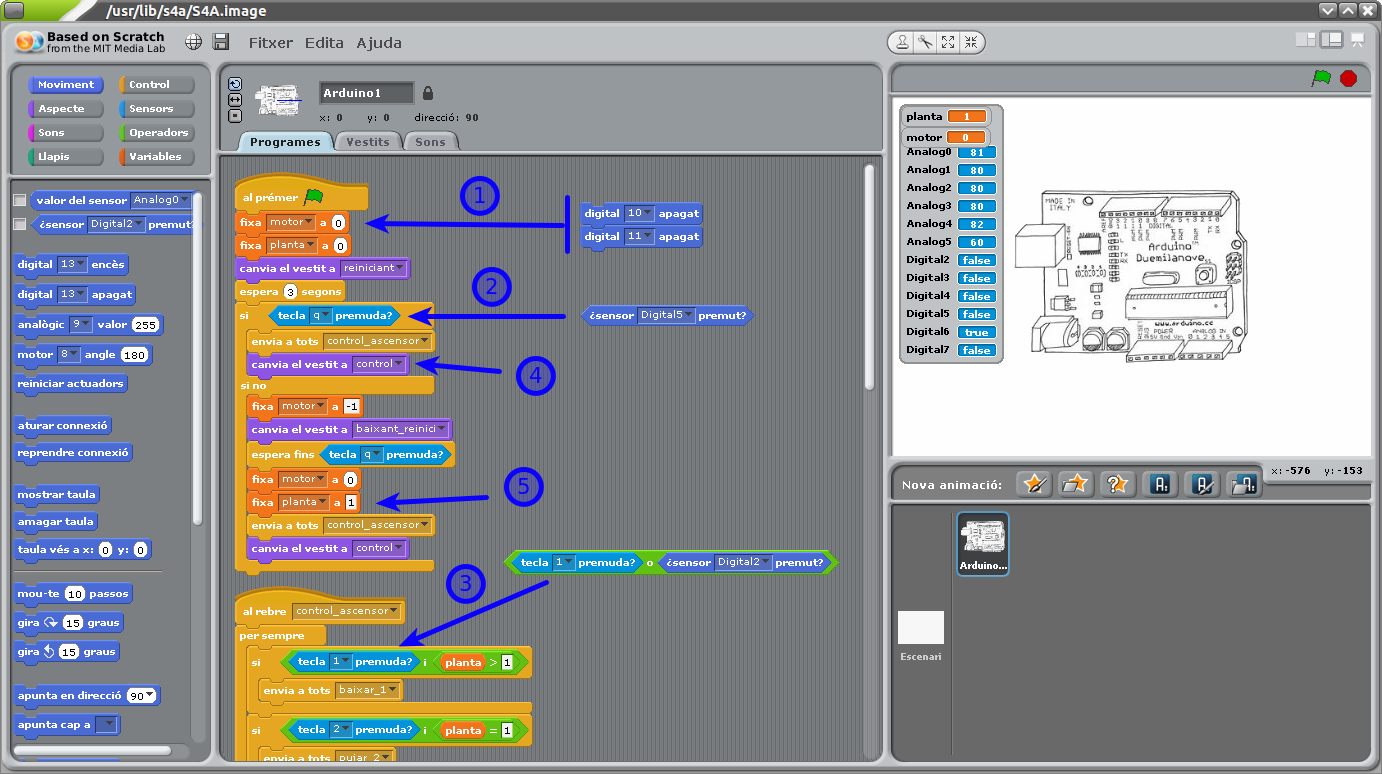Click the sprite name field 'Arduino1'

(x=367, y=93)
